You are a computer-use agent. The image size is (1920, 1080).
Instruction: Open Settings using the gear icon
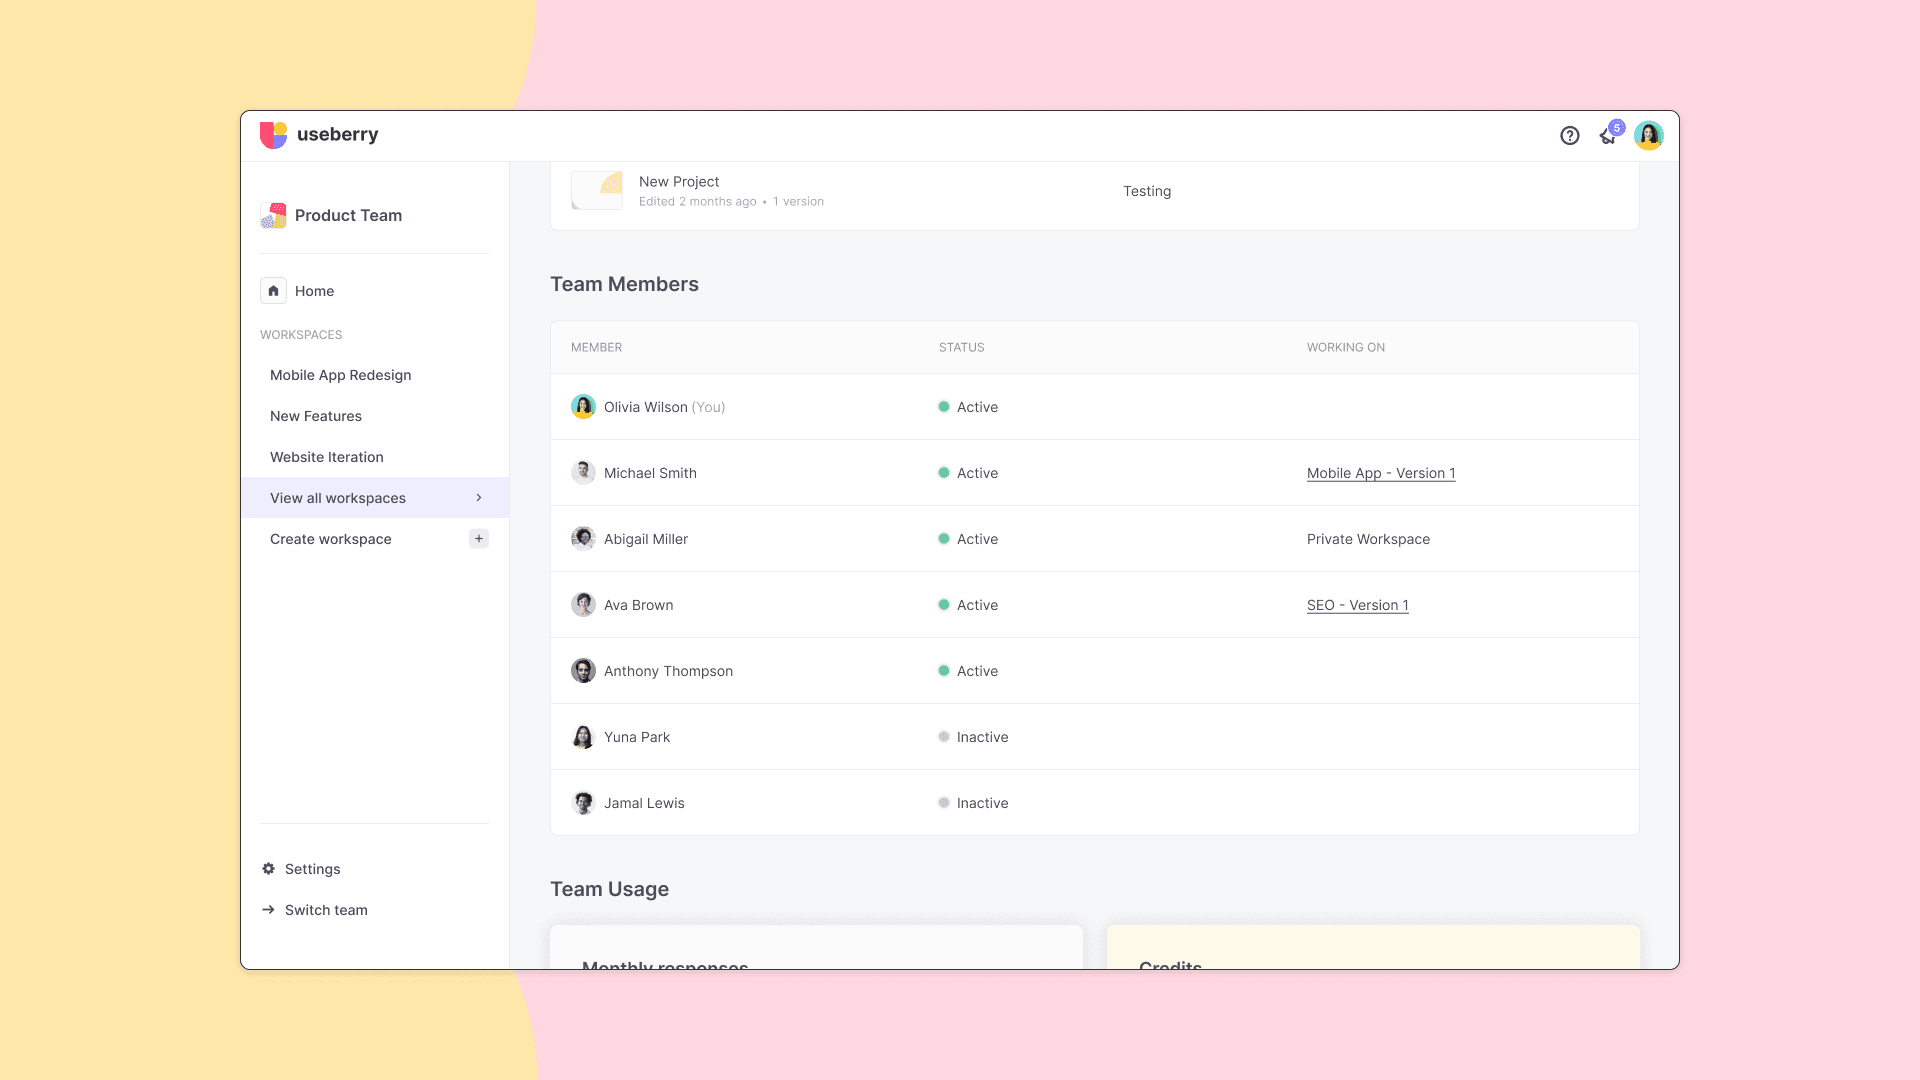[x=268, y=868]
